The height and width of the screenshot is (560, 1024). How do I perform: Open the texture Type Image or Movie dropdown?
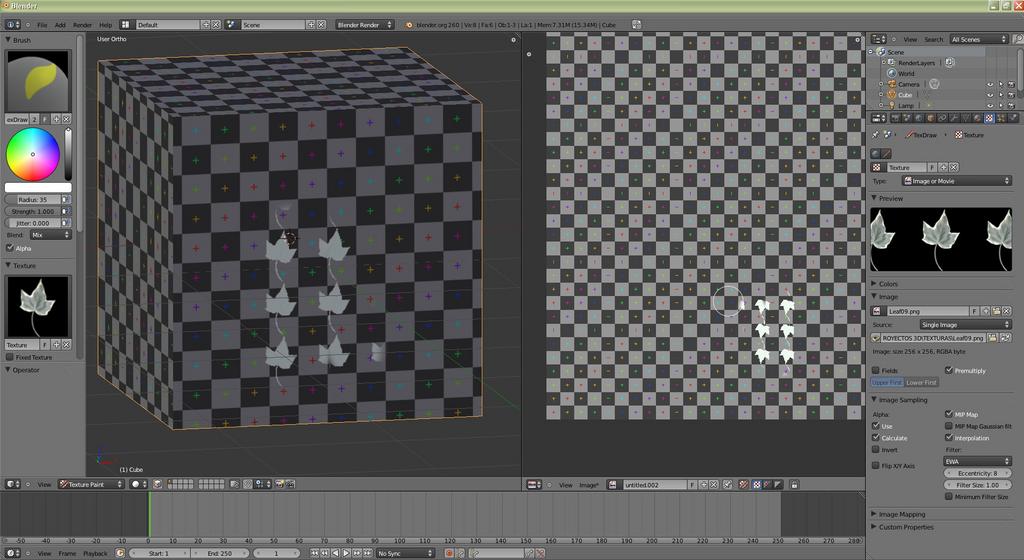(956, 181)
